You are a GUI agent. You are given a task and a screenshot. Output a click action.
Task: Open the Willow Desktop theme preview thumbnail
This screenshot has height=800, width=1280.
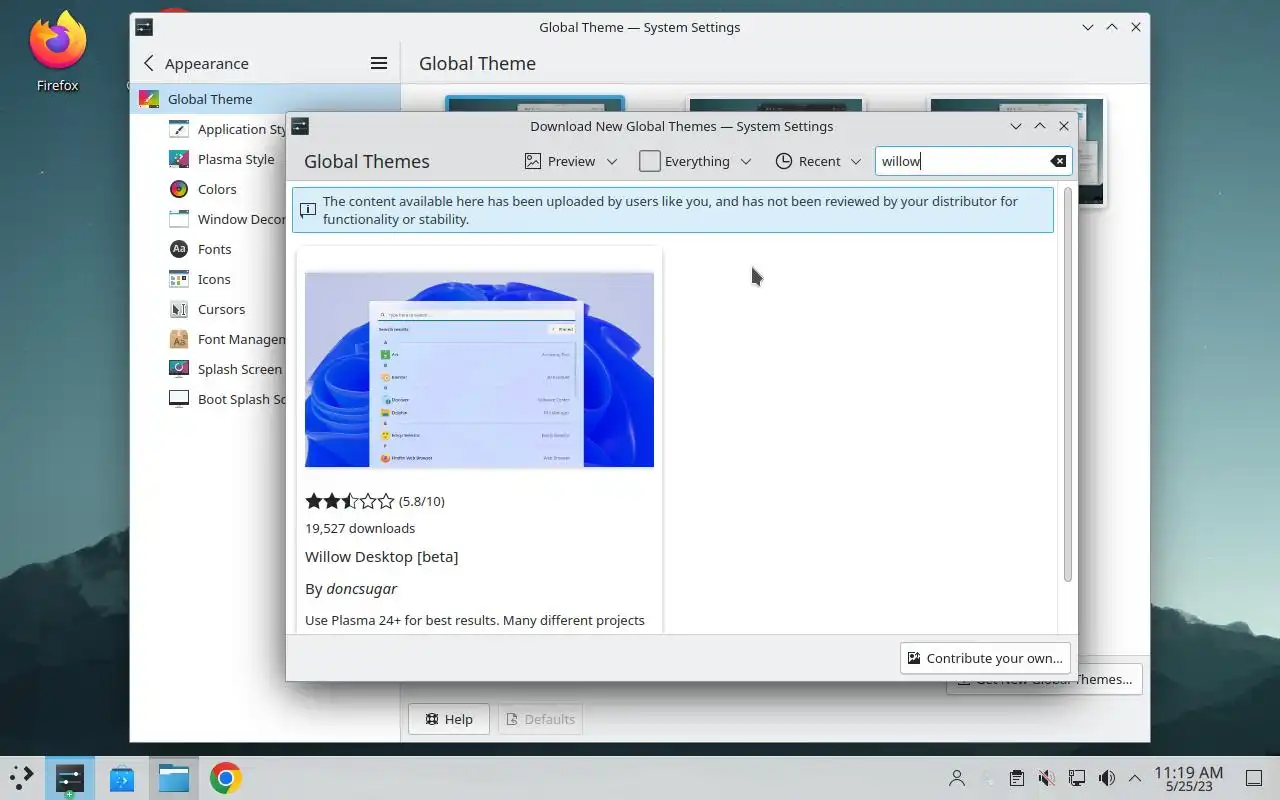tap(479, 369)
